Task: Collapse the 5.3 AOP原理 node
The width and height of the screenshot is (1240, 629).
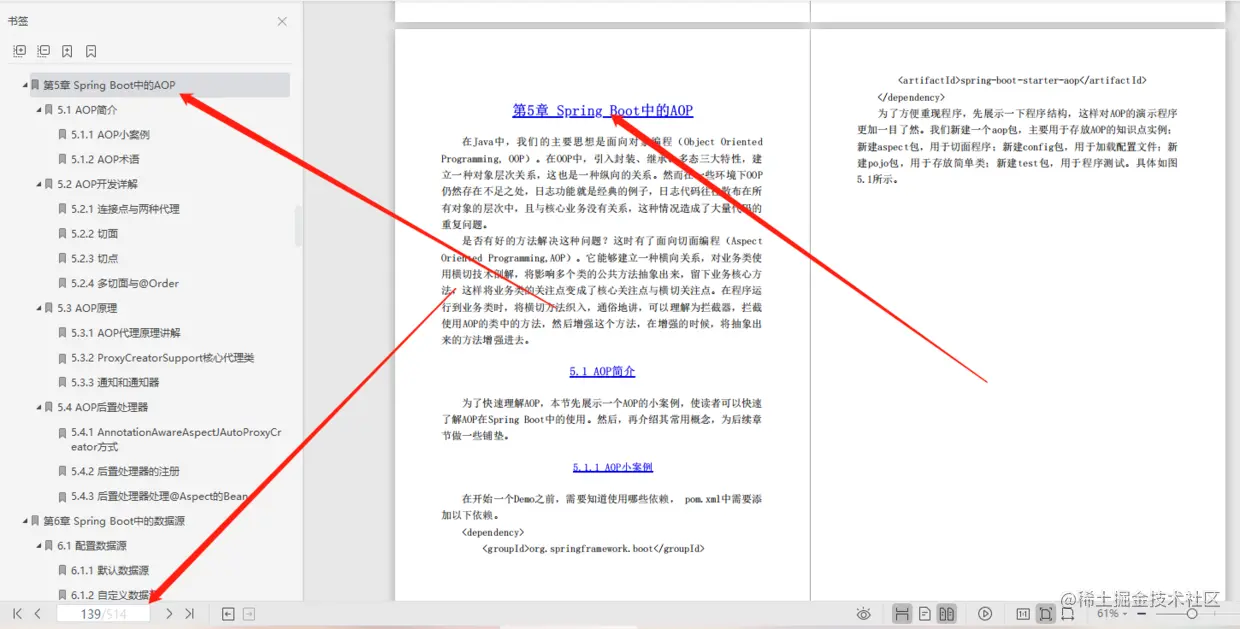Action: point(39,308)
